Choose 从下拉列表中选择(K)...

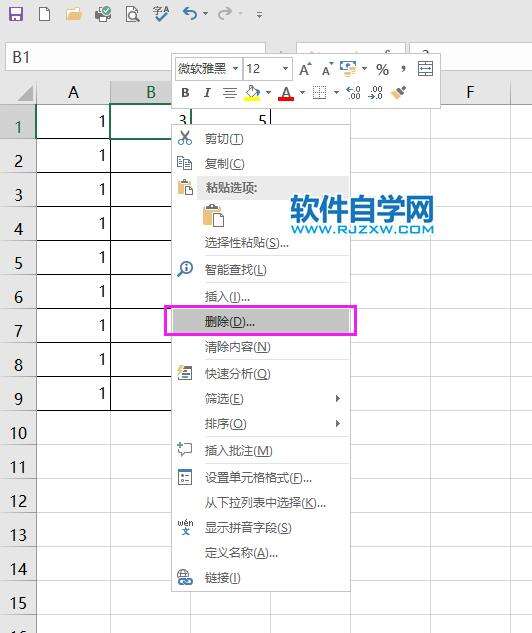pyautogui.click(x=260, y=503)
